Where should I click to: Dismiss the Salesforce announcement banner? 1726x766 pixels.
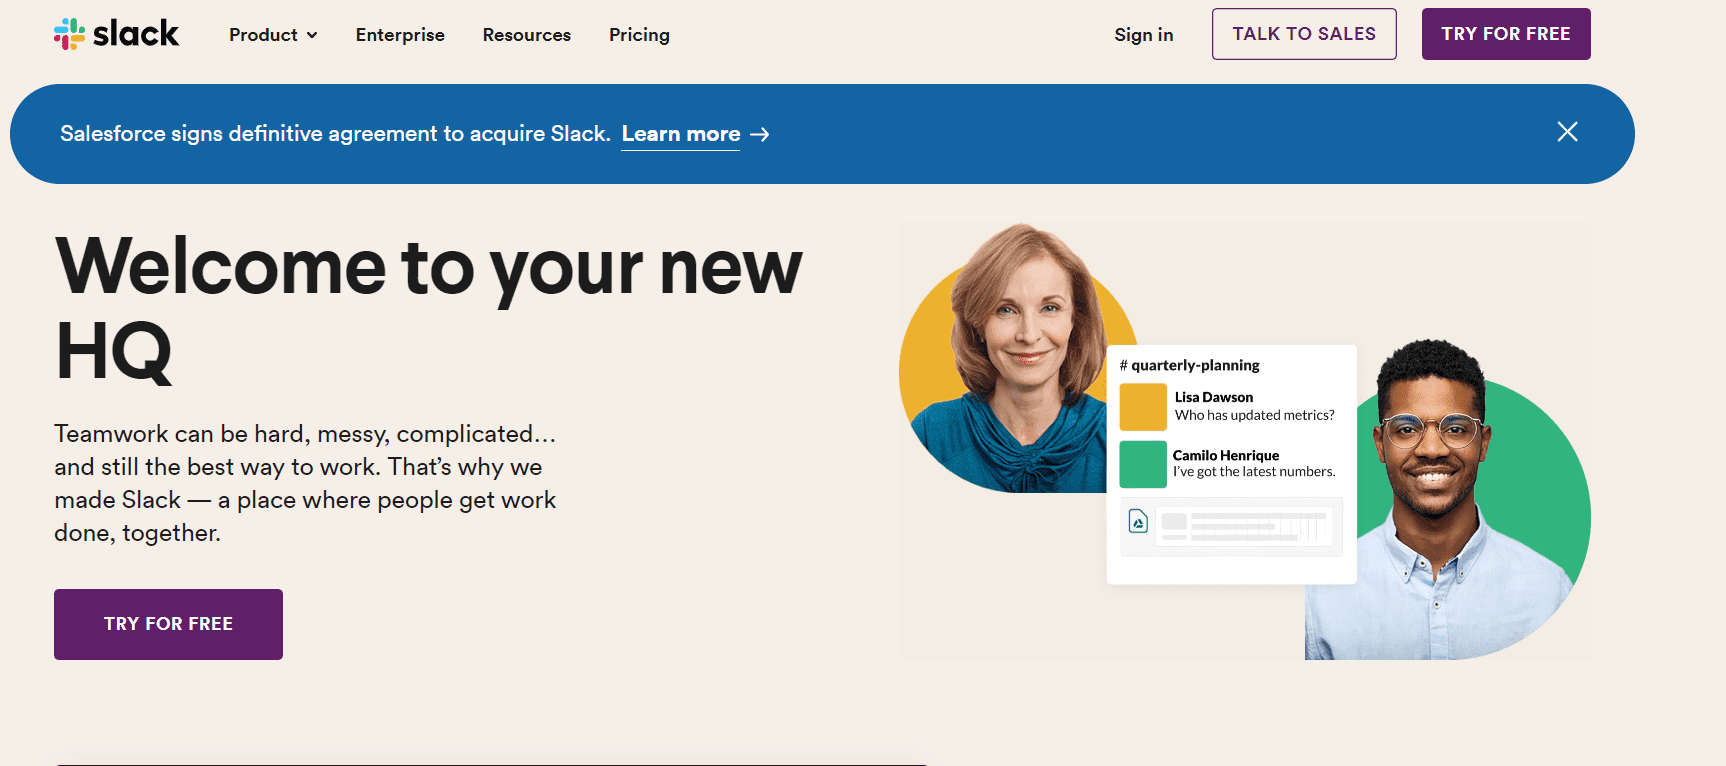1567,132
